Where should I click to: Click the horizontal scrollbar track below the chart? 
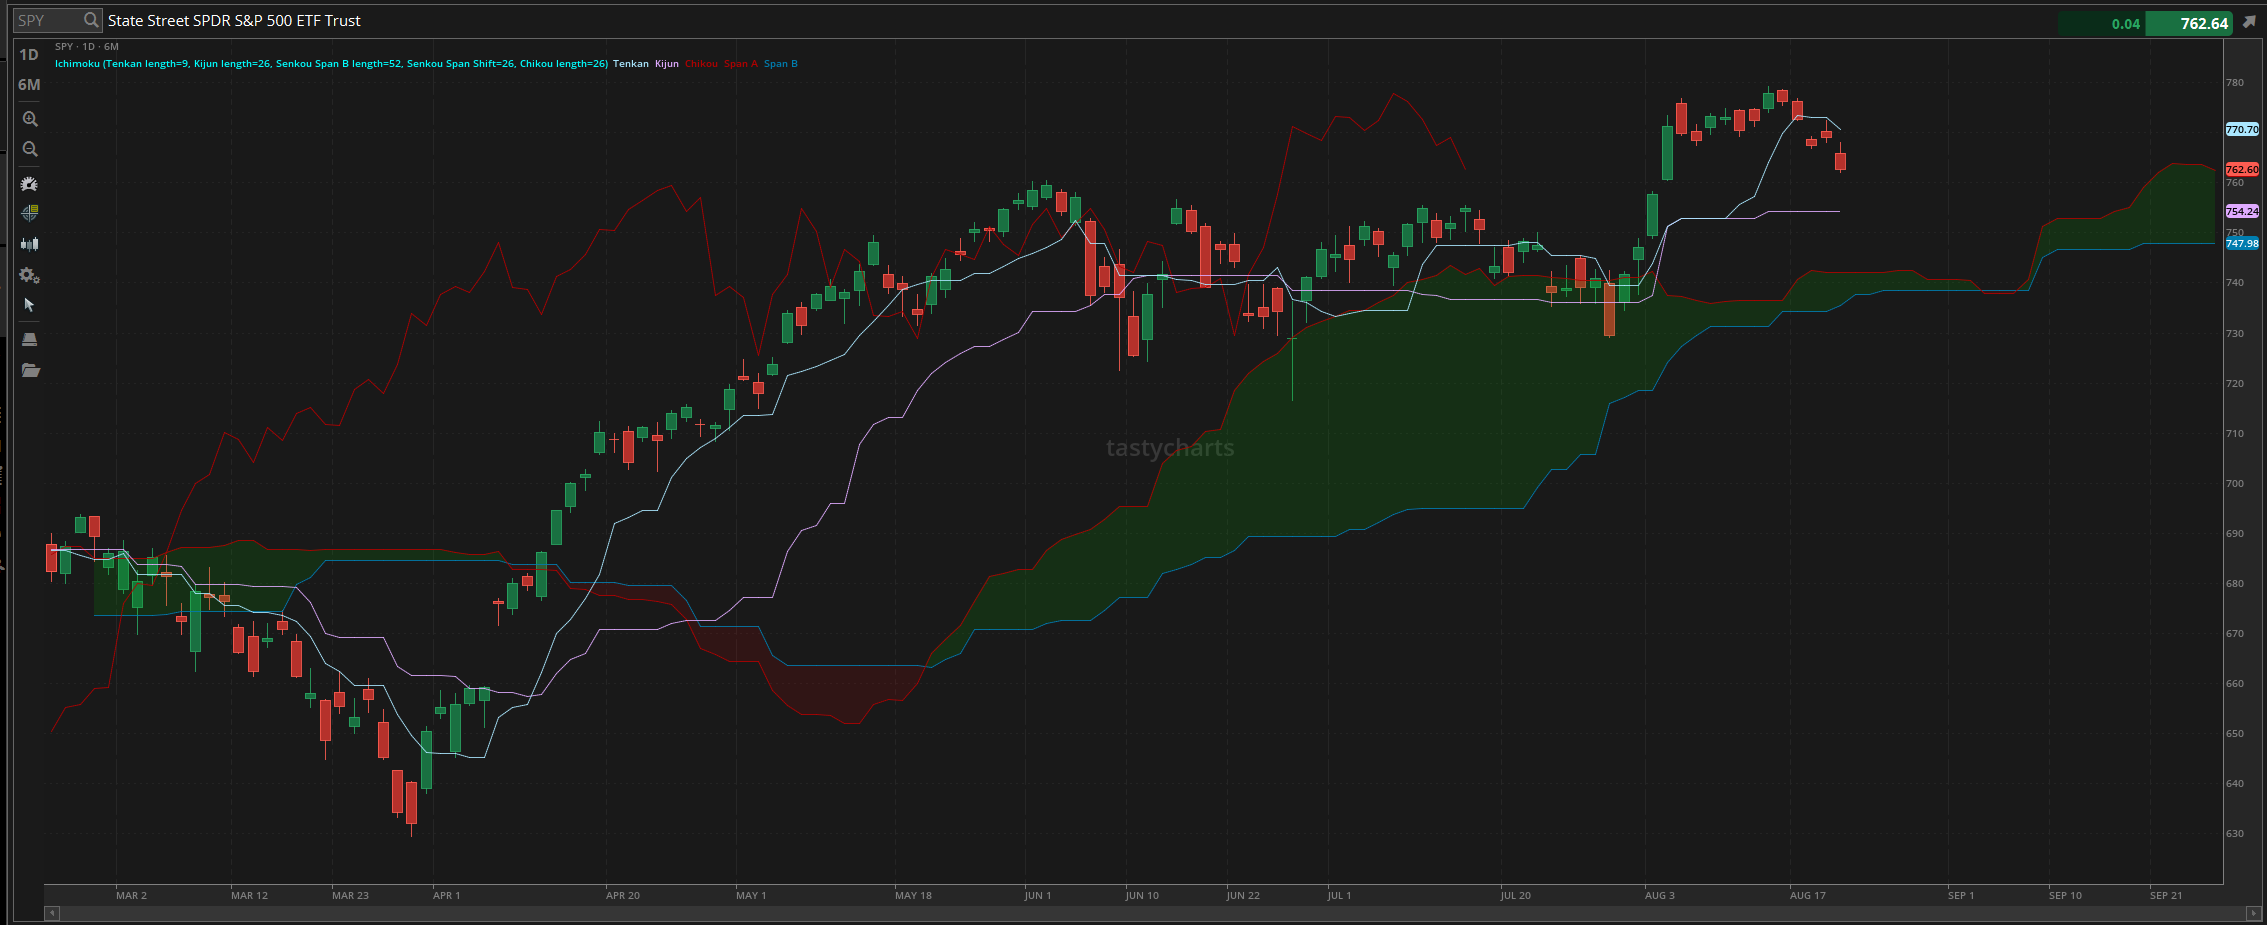(1152, 912)
